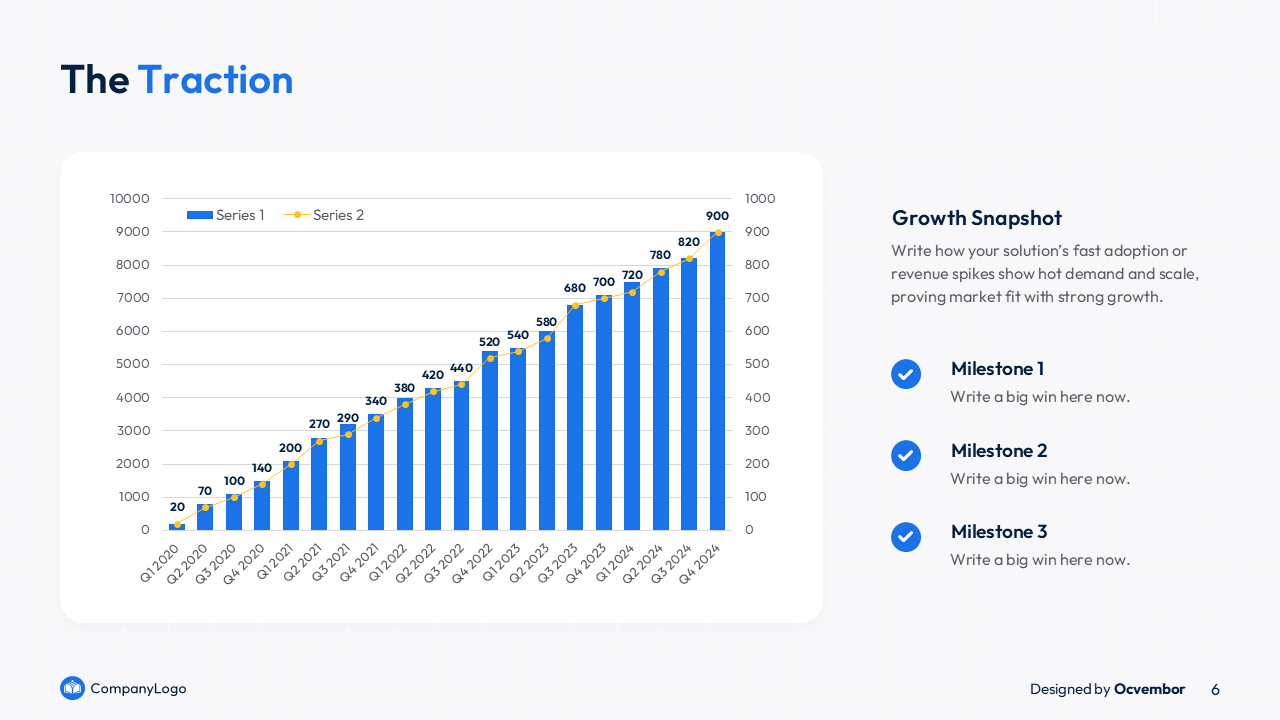The height and width of the screenshot is (720, 1280).
Task: Click the Milestone 1 checkmark icon
Action: coord(905,374)
